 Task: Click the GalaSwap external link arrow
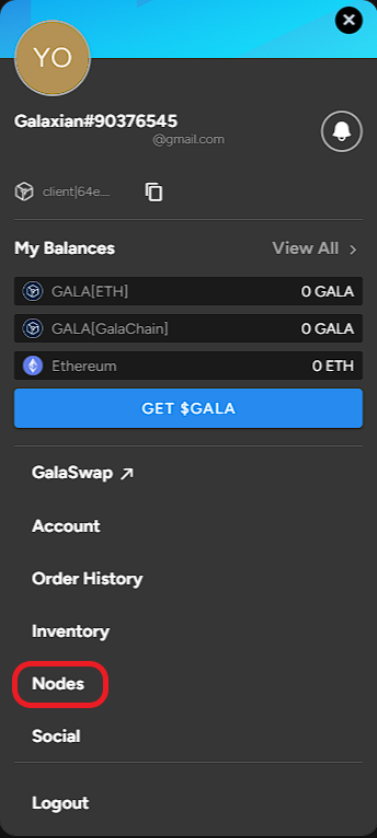[x=127, y=474]
